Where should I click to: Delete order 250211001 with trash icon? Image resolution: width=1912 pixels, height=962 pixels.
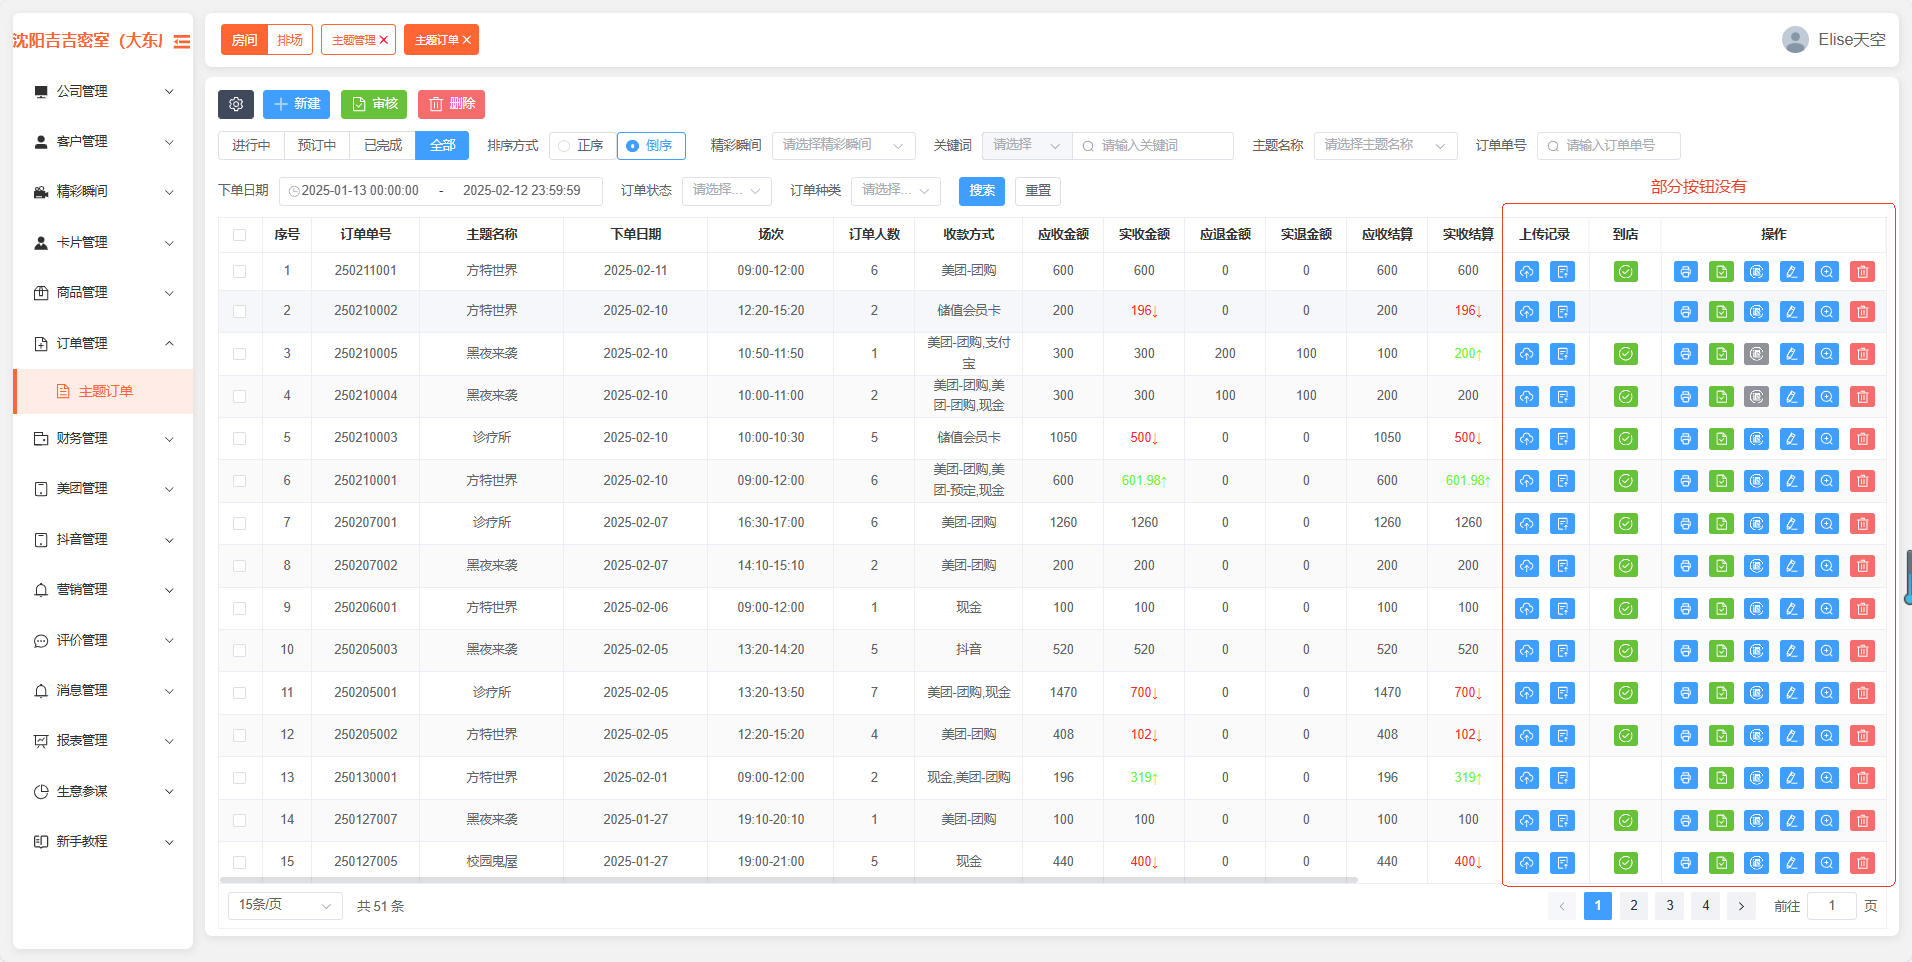coord(1862,272)
